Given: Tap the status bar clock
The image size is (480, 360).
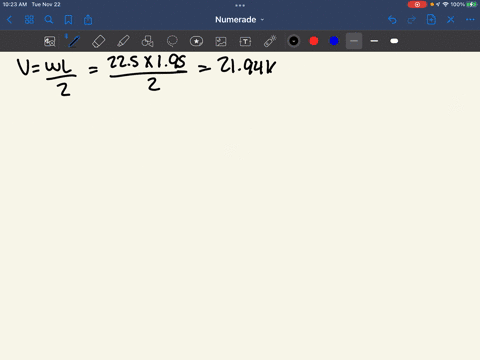Looking at the screenshot, I should point(15,4).
